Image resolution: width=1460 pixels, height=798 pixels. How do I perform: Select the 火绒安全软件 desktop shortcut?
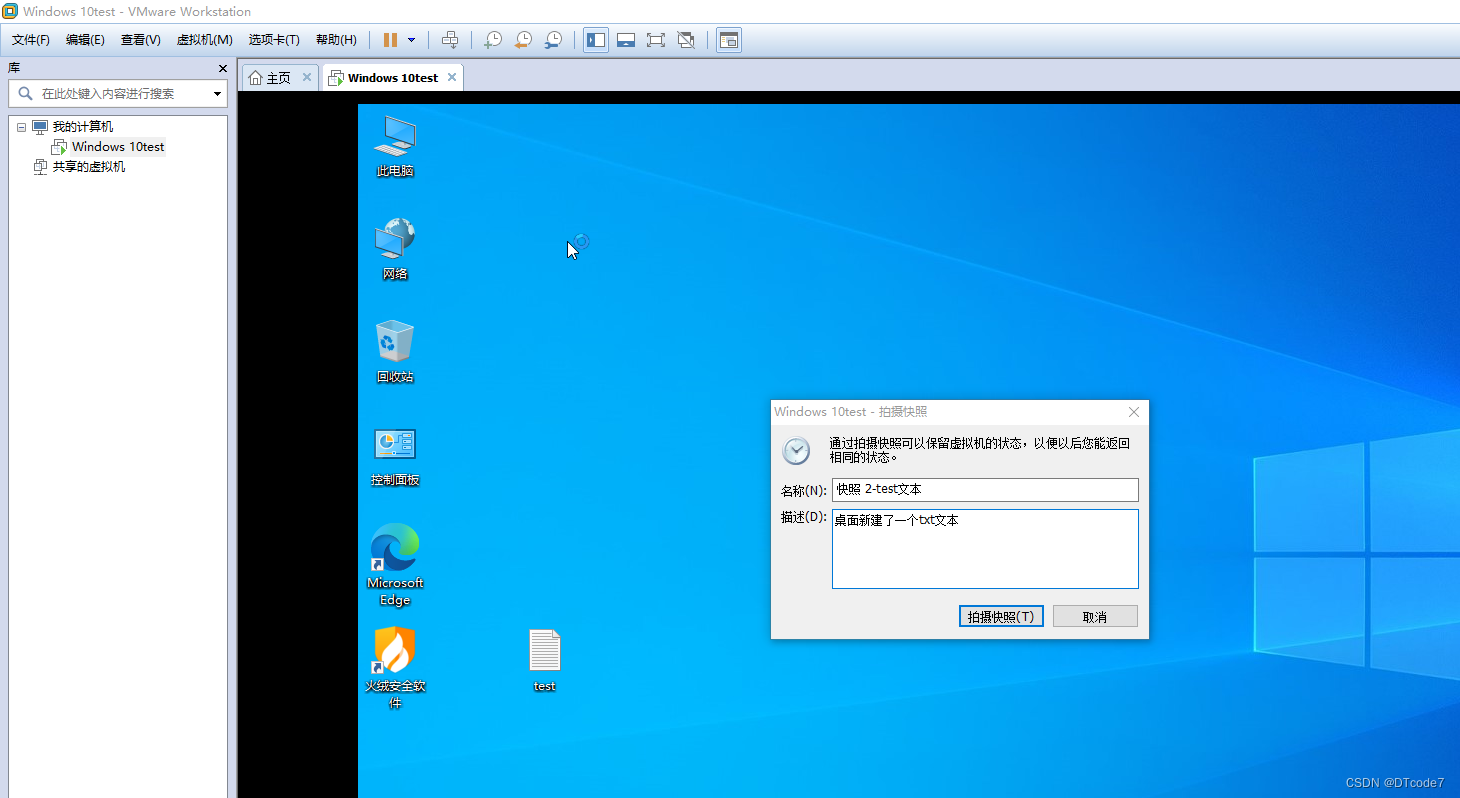tap(395, 668)
